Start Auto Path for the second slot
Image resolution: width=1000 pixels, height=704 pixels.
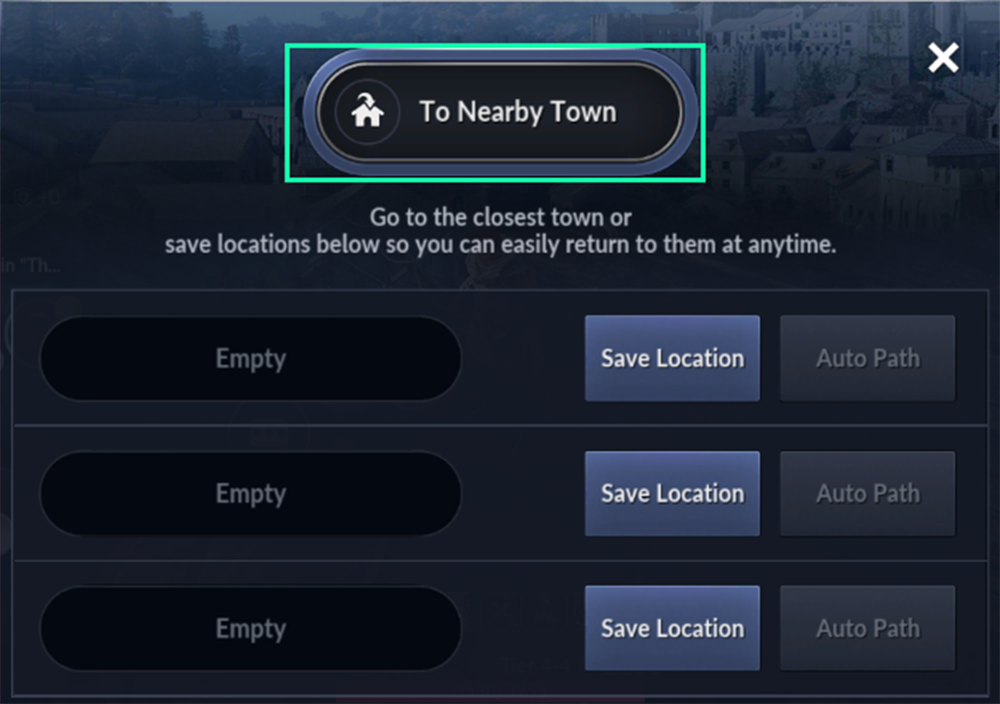pyautogui.click(x=868, y=494)
